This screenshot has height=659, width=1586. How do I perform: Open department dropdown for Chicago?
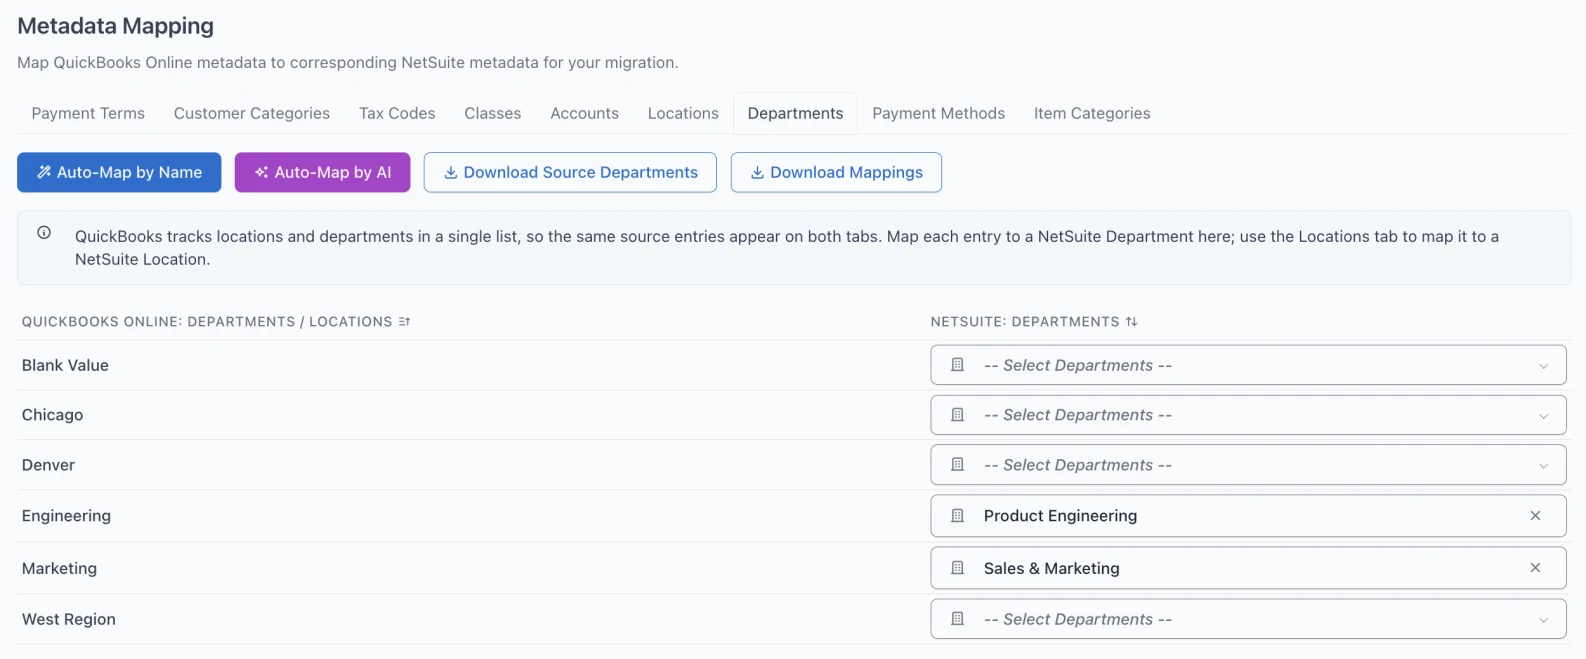[1248, 415]
